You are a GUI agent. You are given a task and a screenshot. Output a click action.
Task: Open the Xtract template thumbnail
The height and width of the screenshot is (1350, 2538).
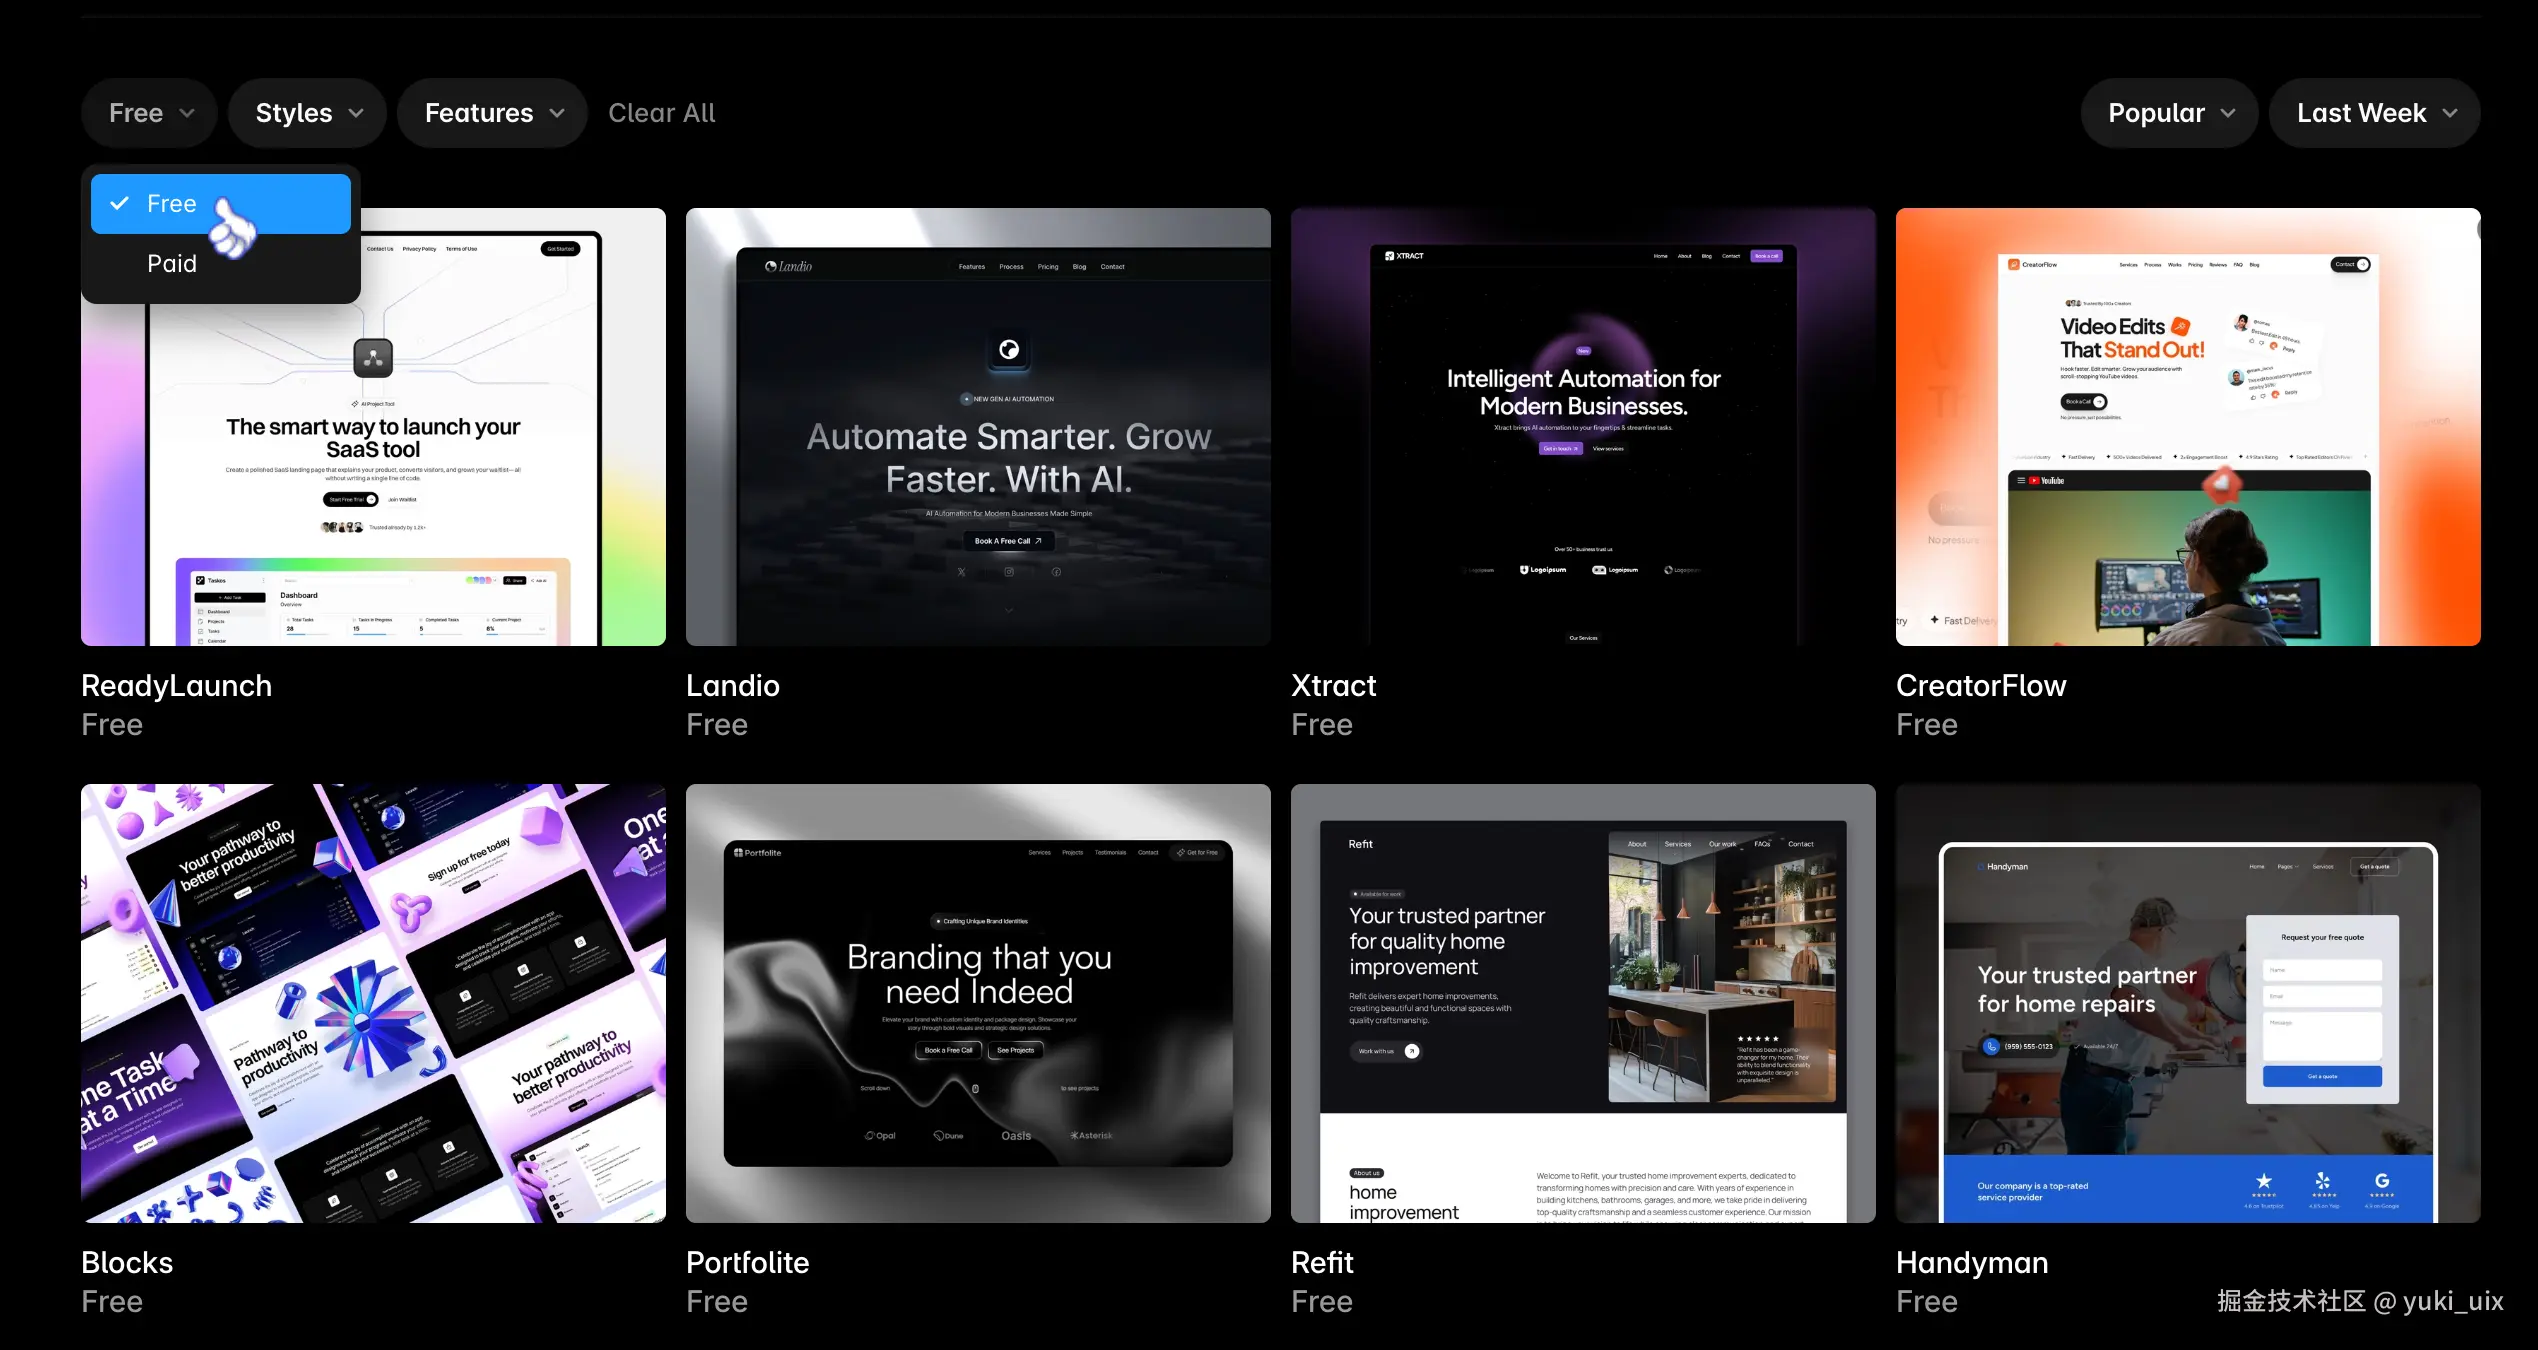[x=1583, y=427]
